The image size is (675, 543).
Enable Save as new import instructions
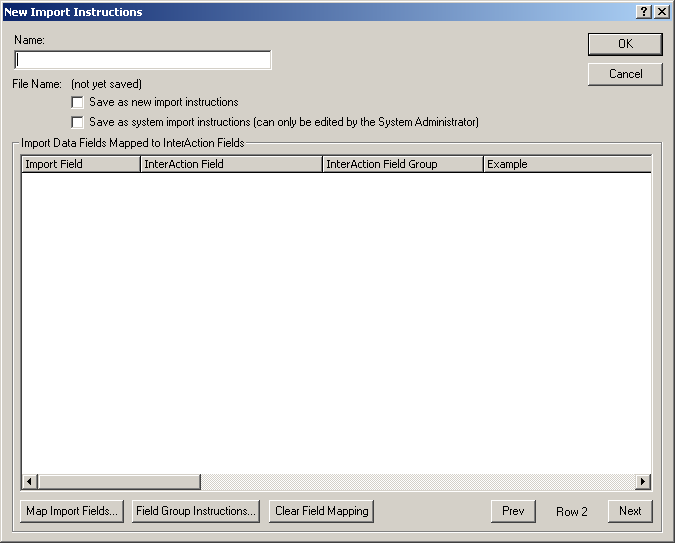78,102
